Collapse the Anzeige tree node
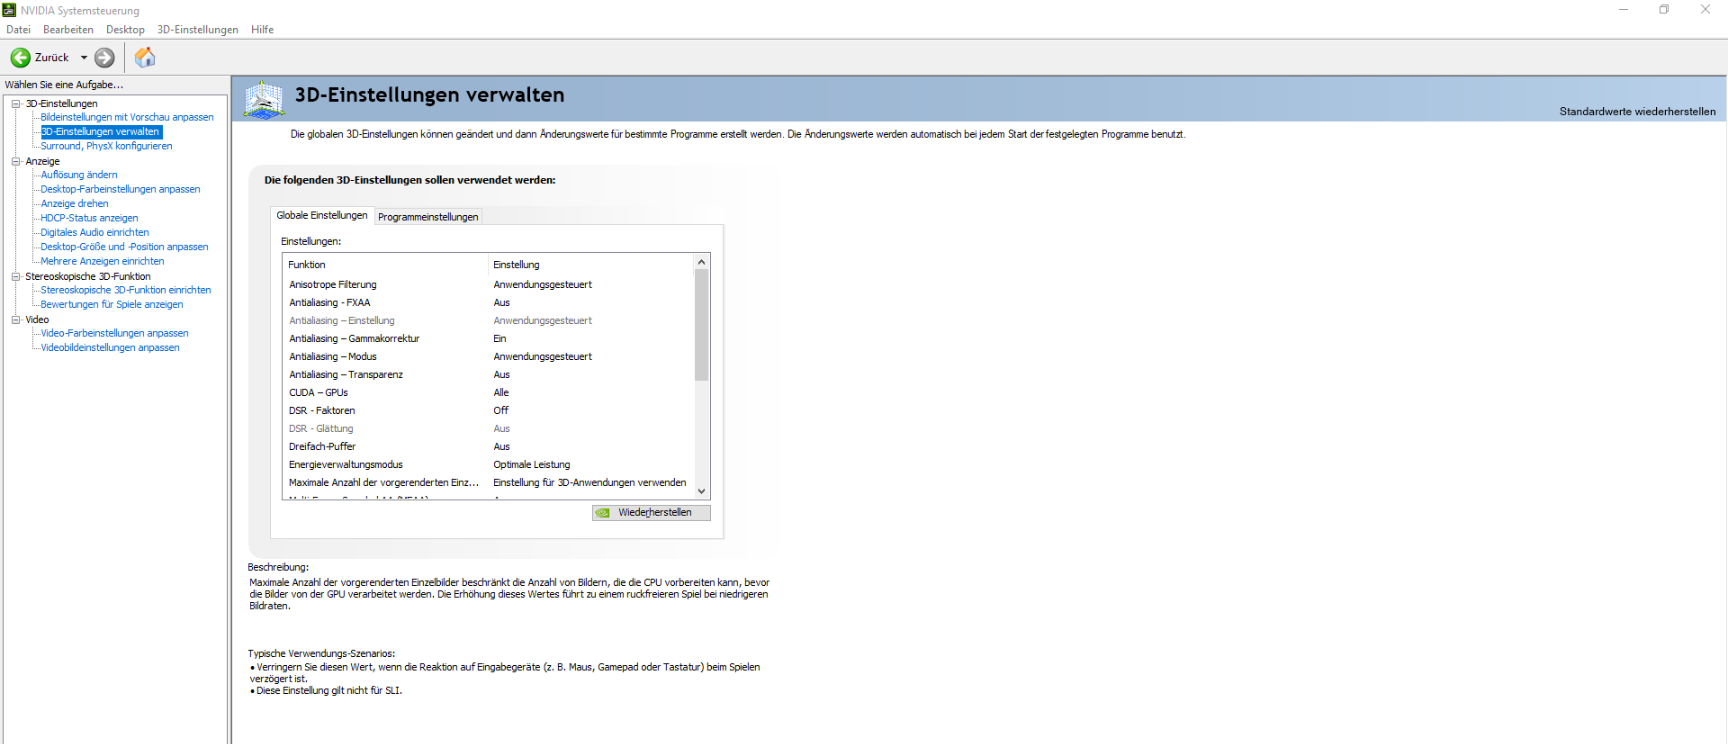Viewport: 1728px width, 744px height. 16,161
